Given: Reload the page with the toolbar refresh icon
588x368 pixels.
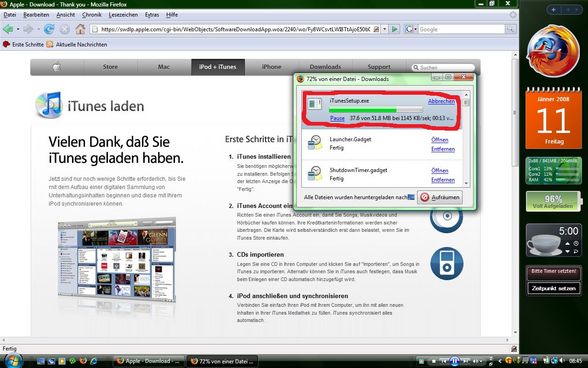Looking at the screenshot, I should (x=49, y=29).
